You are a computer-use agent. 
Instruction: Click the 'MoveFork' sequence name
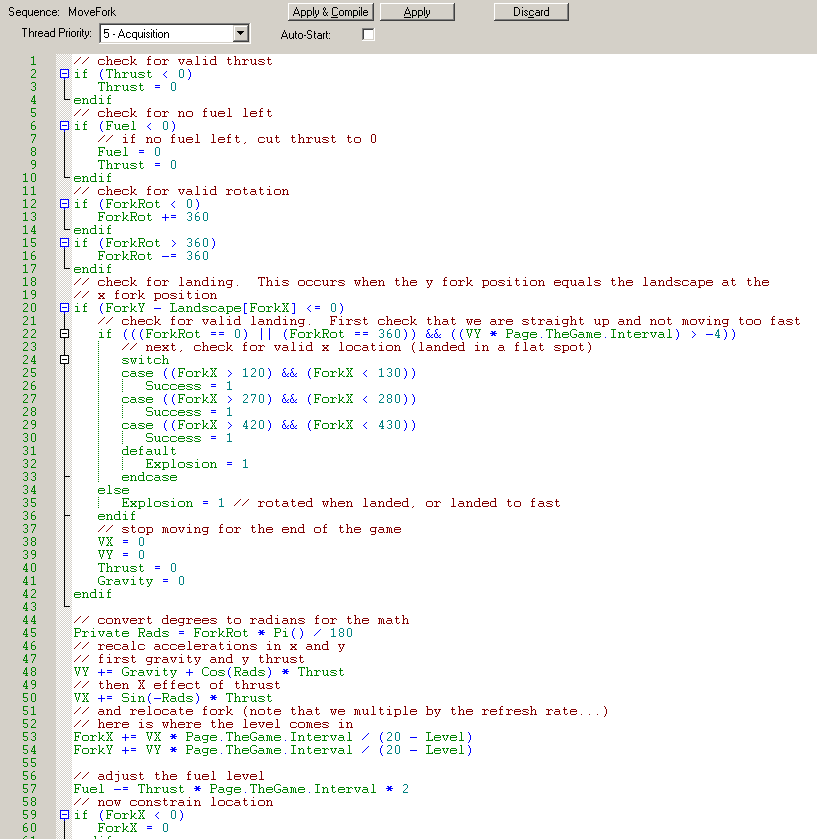92,12
